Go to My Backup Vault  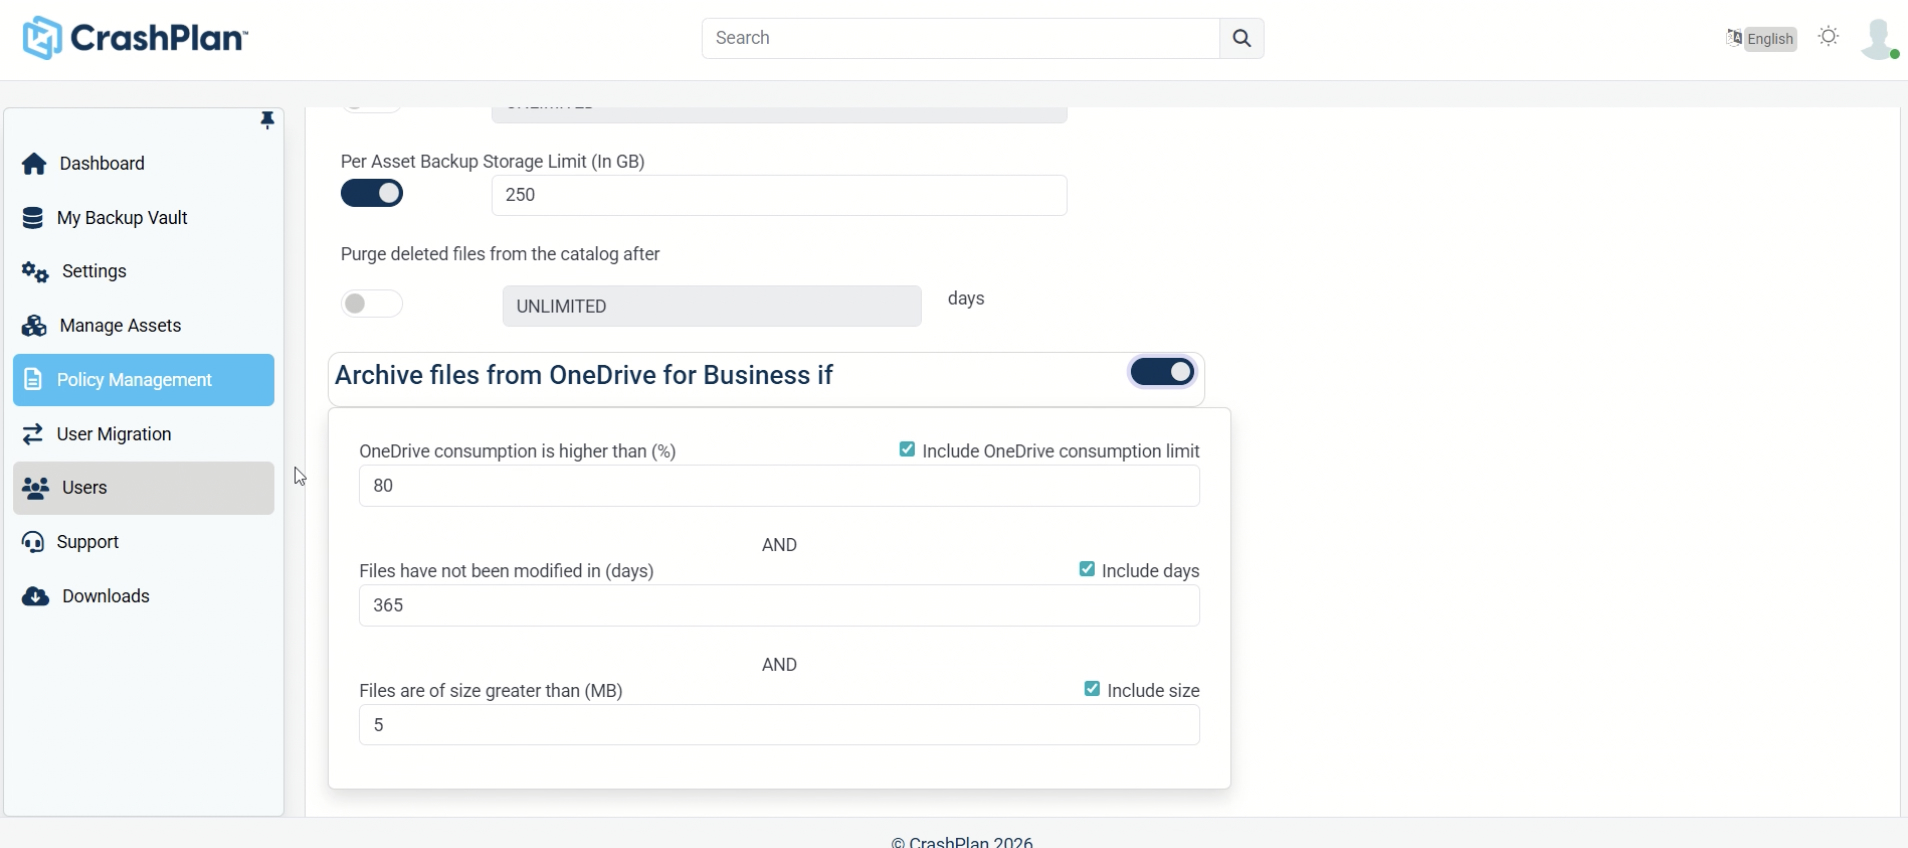144,218
